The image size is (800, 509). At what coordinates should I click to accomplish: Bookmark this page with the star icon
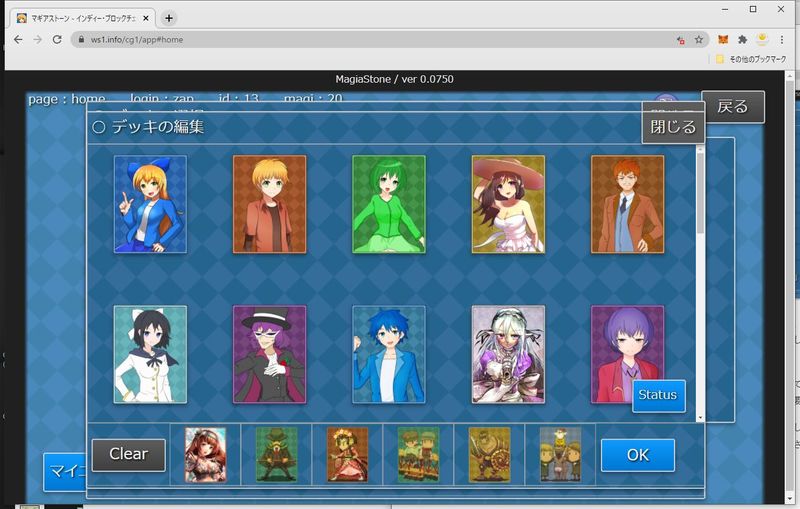[699, 39]
